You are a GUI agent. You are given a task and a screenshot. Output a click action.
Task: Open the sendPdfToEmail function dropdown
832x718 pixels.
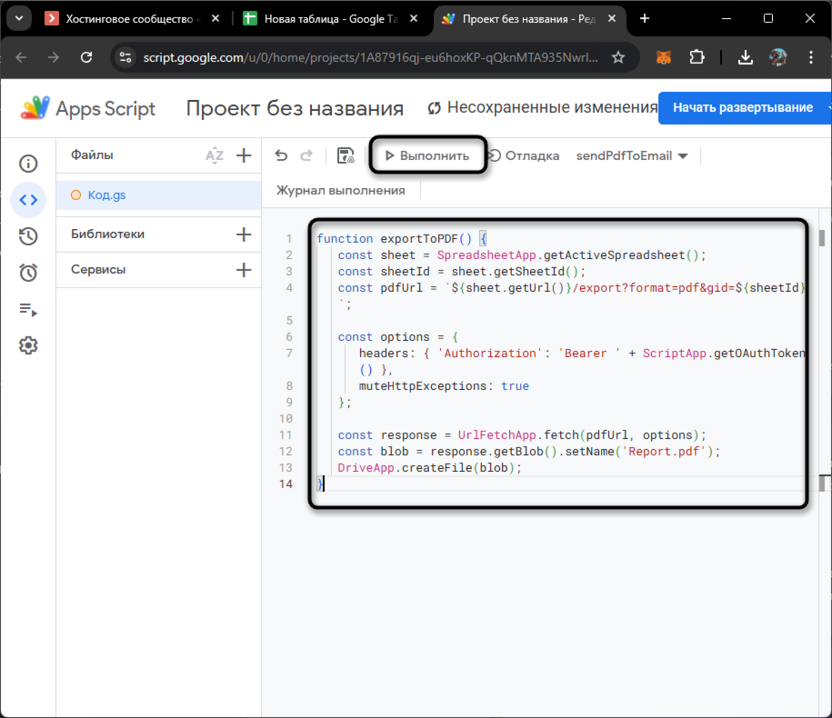632,156
